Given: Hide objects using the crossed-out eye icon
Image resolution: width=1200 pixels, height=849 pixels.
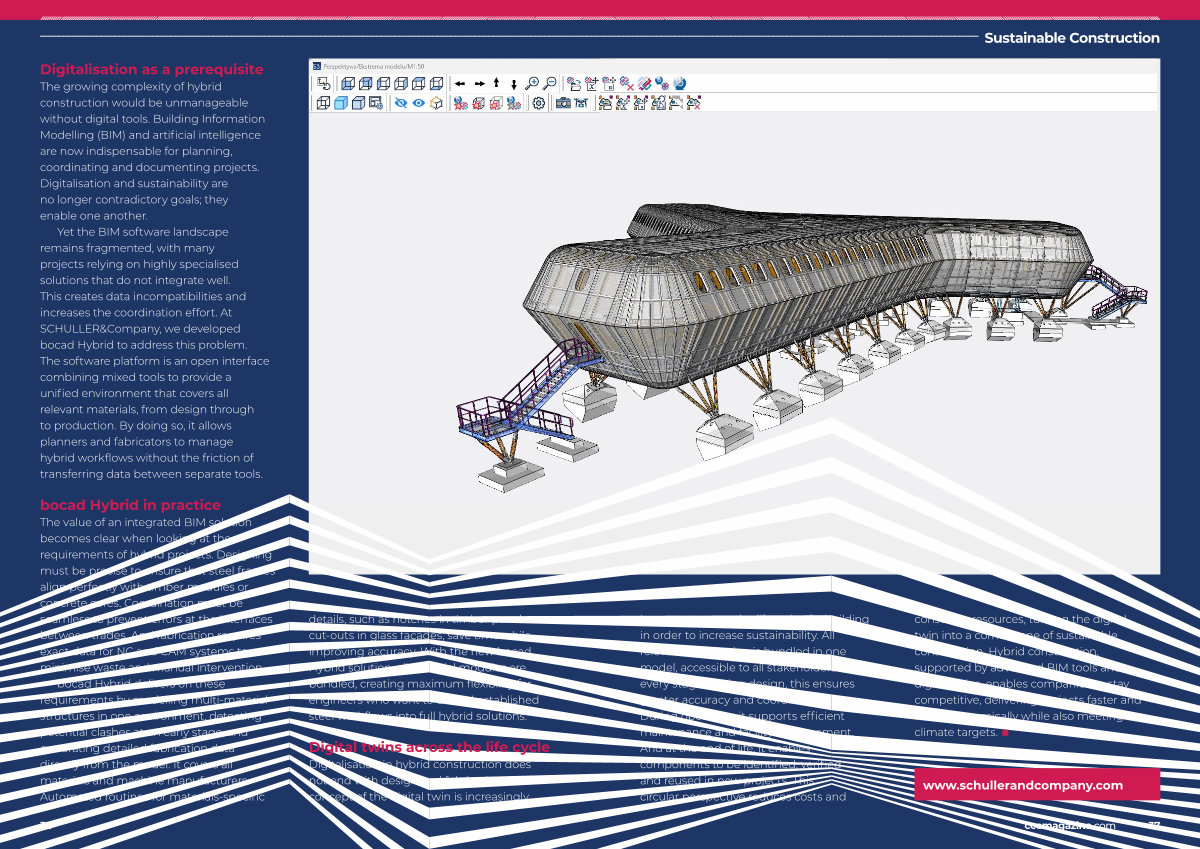Looking at the screenshot, I should pos(400,103).
